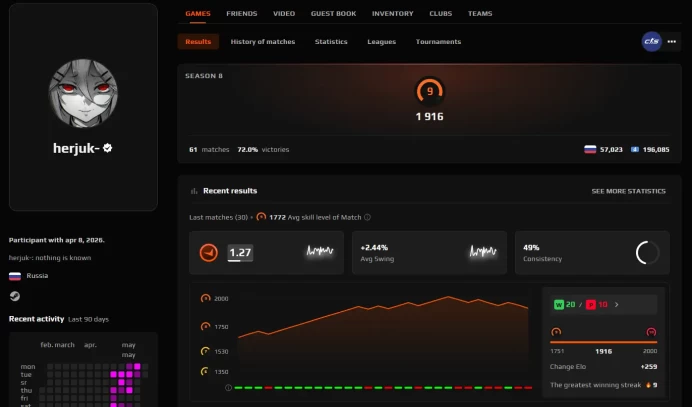Image resolution: width=692 pixels, height=407 pixels.
Task: Open the 1.27 rating card
Action: pyautogui.click(x=266, y=252)
